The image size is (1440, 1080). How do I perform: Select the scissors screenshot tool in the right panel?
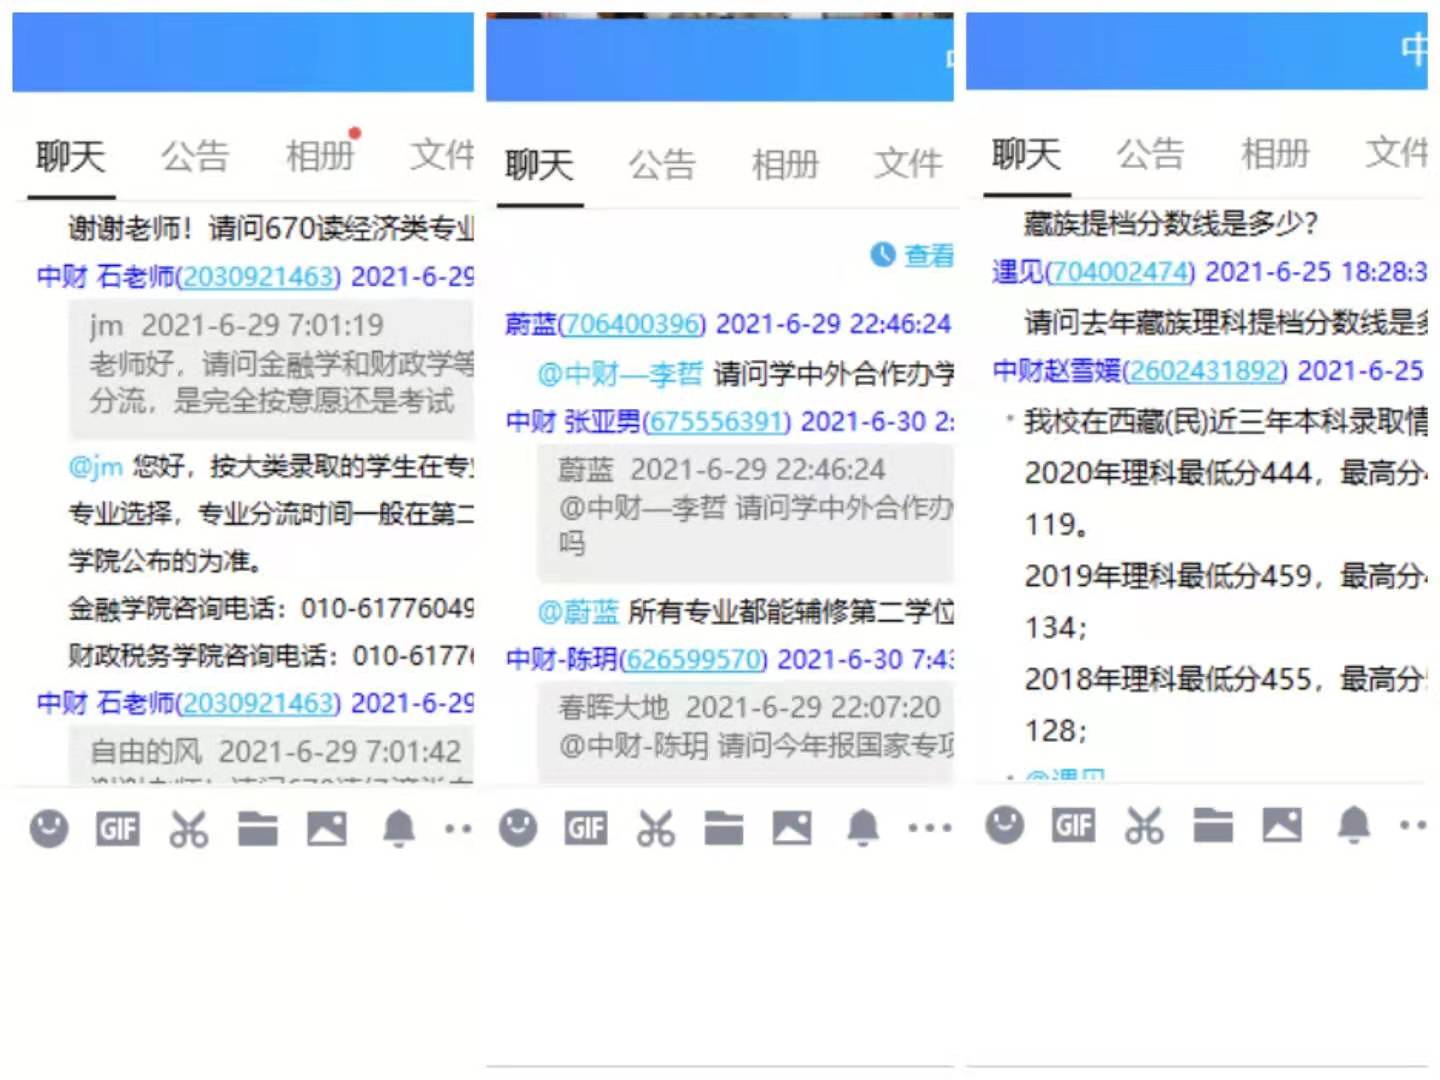[x=1144, y=826]
